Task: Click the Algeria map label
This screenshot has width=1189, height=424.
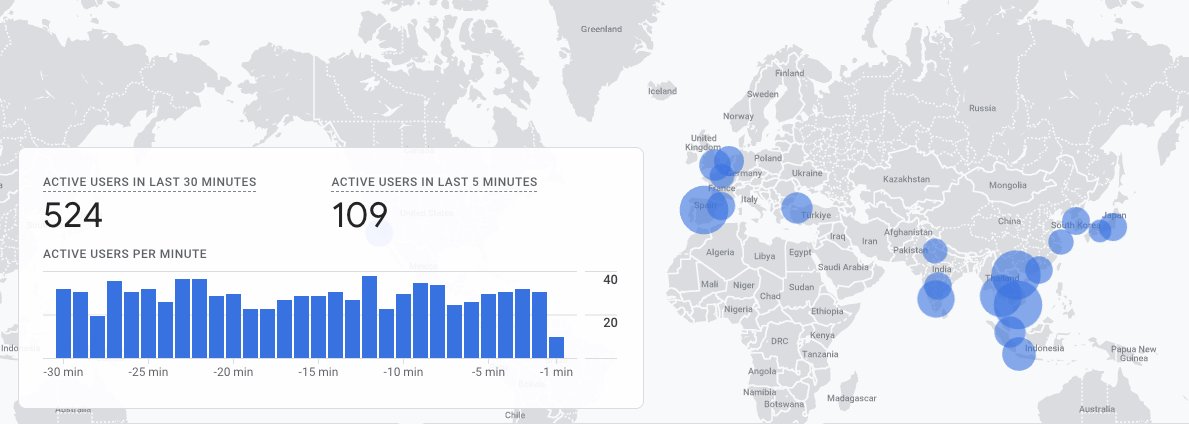Action: [720, 253]
